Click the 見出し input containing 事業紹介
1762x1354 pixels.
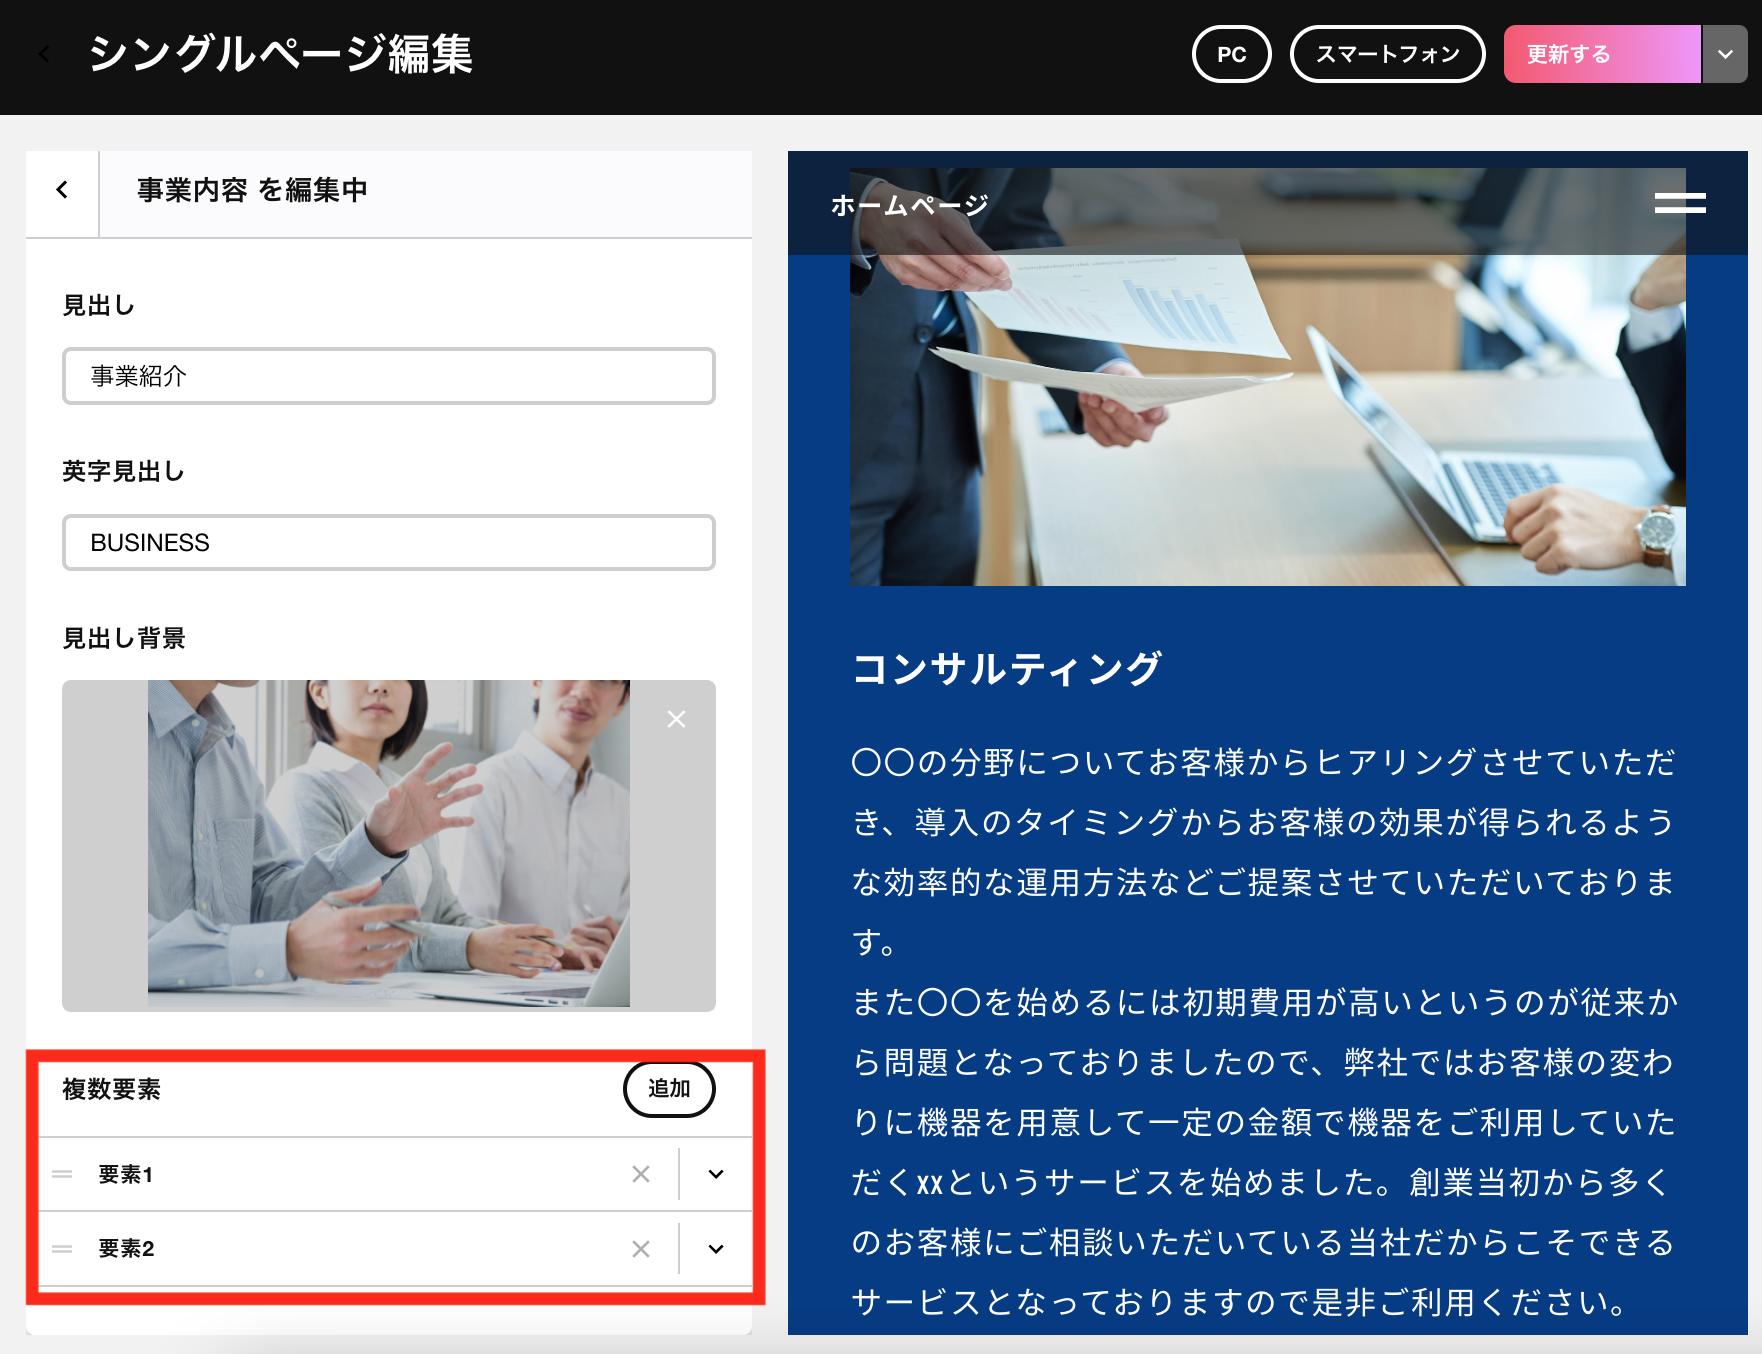pyautogui.click(x=388, y=376)
